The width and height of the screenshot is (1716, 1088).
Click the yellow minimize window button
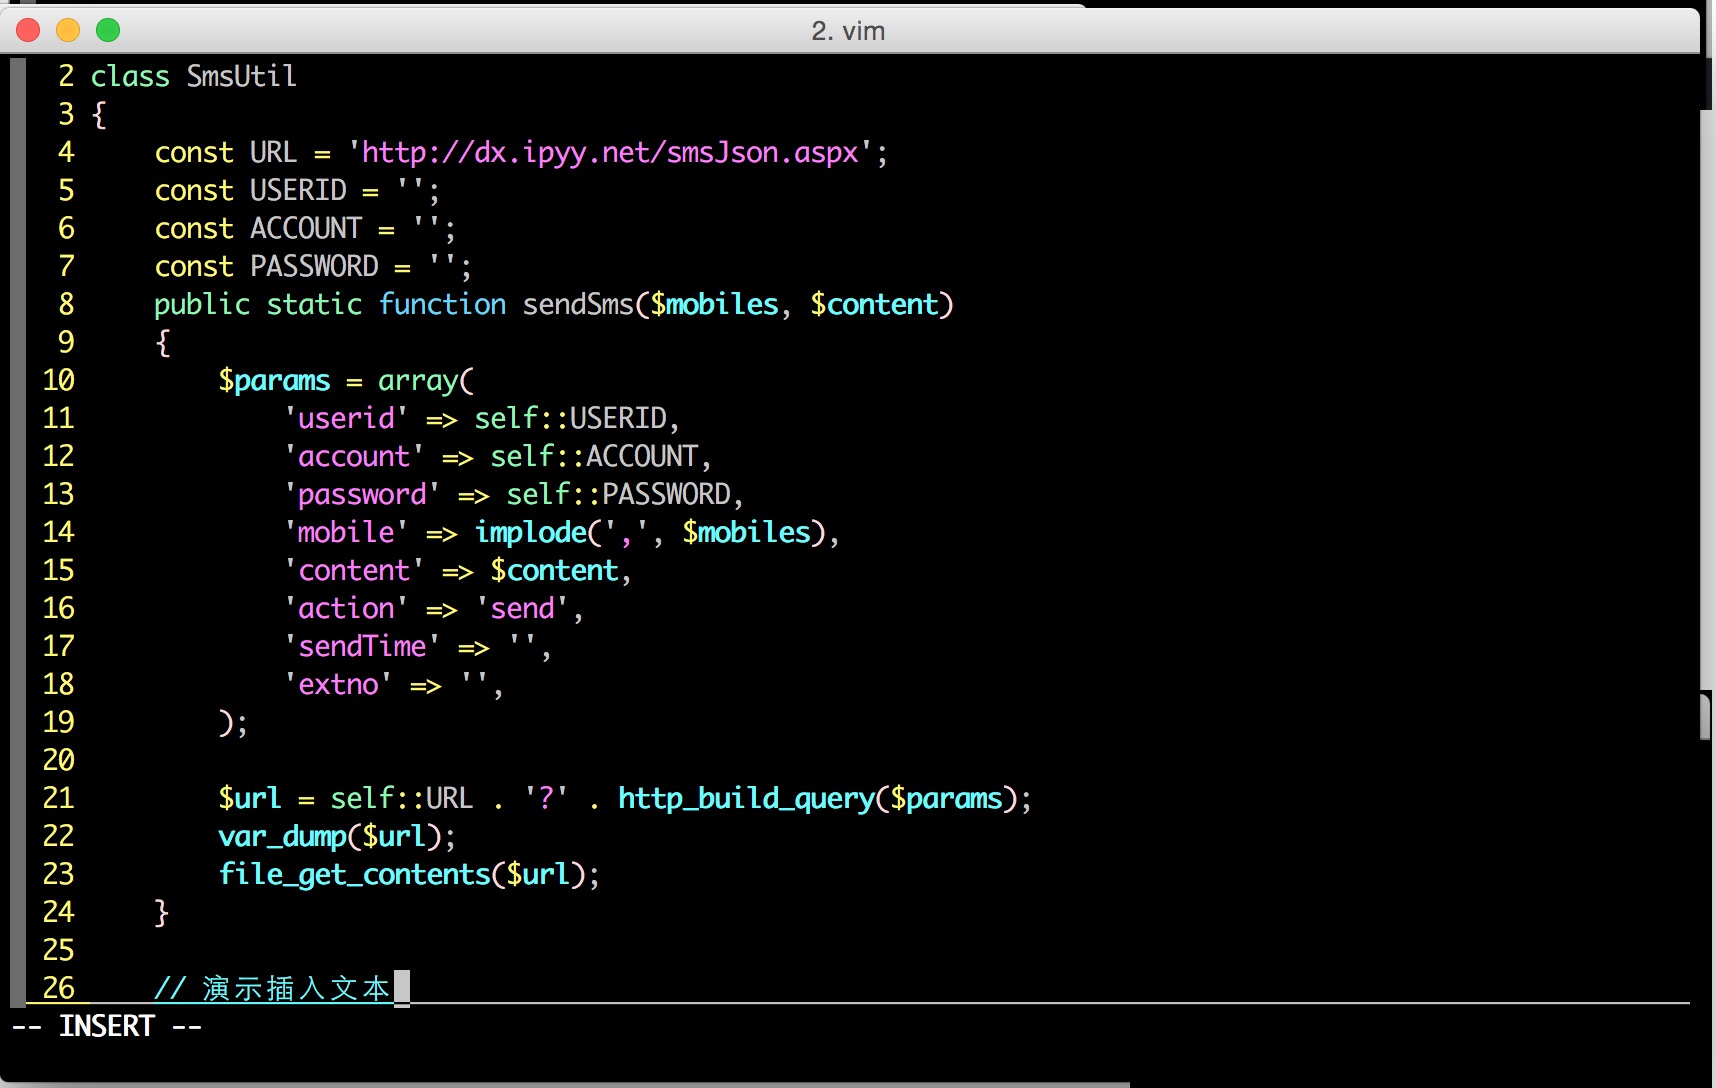point(68,30)
